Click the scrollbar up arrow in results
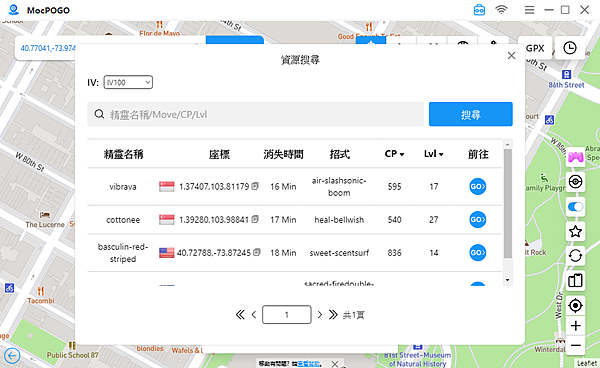Viewport: 600px width, 368px height. pyautogui.click(x=507, y=145)
